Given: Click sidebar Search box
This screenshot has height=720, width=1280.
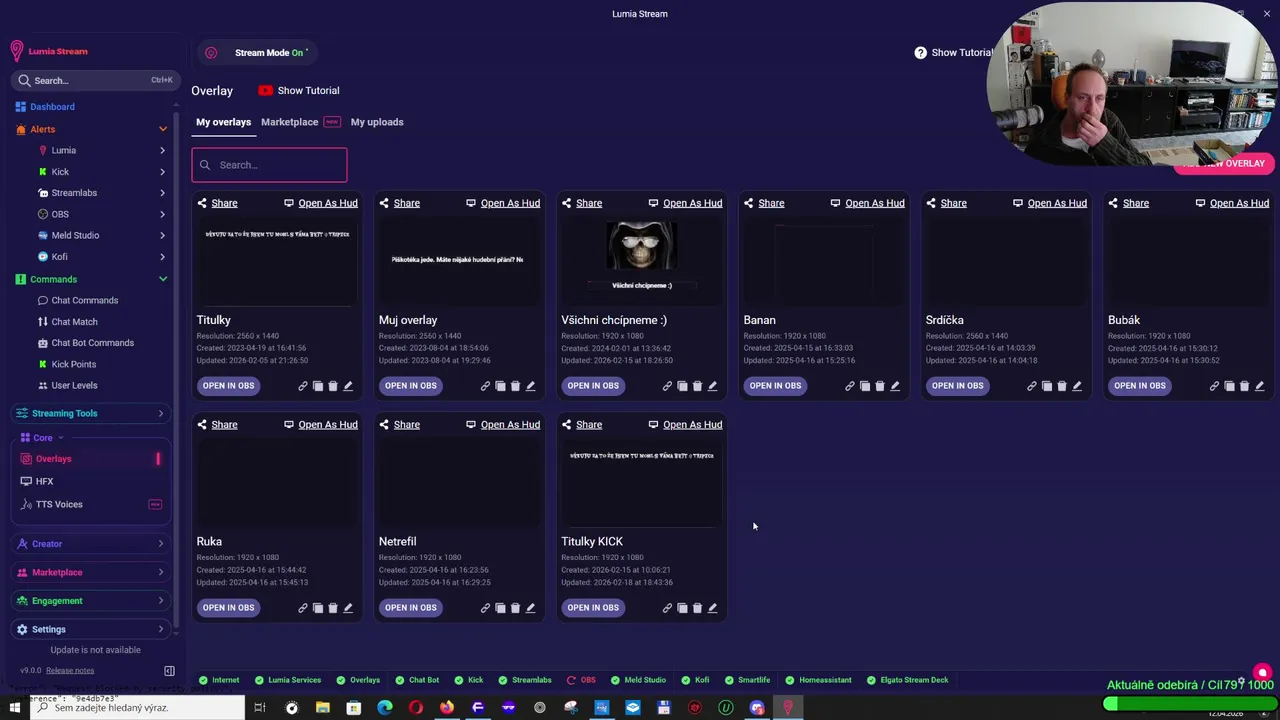Looking at the screenshot, I should 94,80.
